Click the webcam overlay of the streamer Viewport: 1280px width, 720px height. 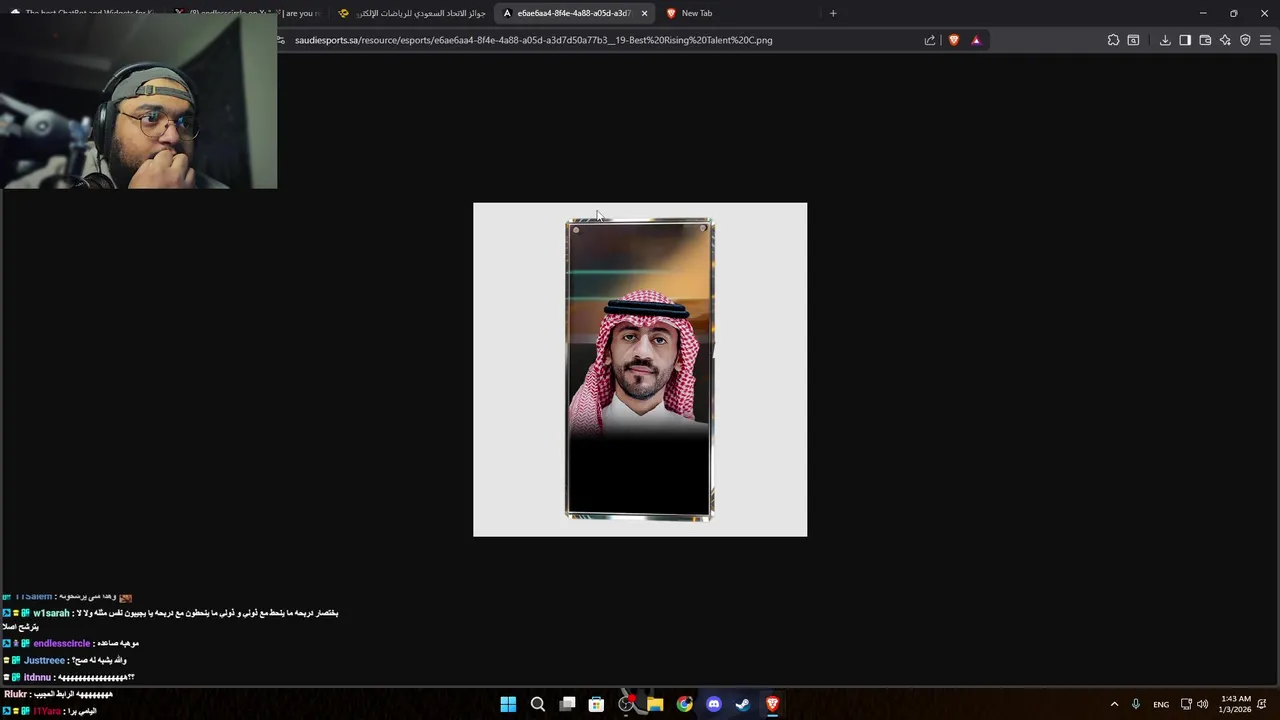click(x=139, y=101)
